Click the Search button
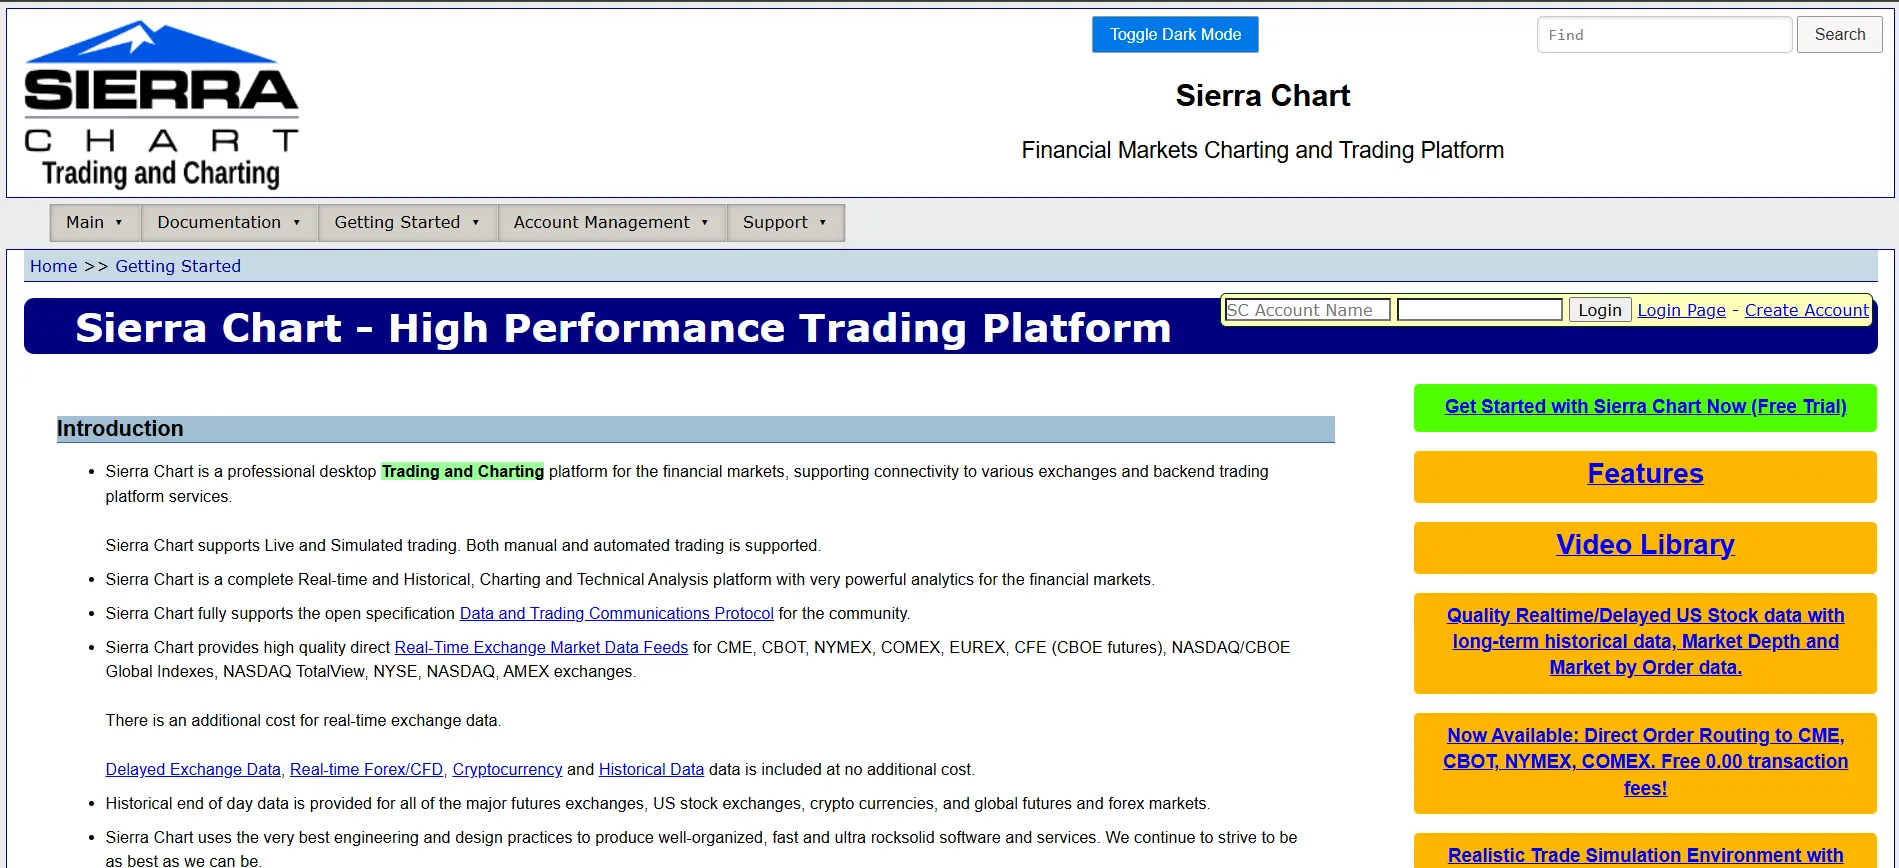 [x=1840, y=35]
